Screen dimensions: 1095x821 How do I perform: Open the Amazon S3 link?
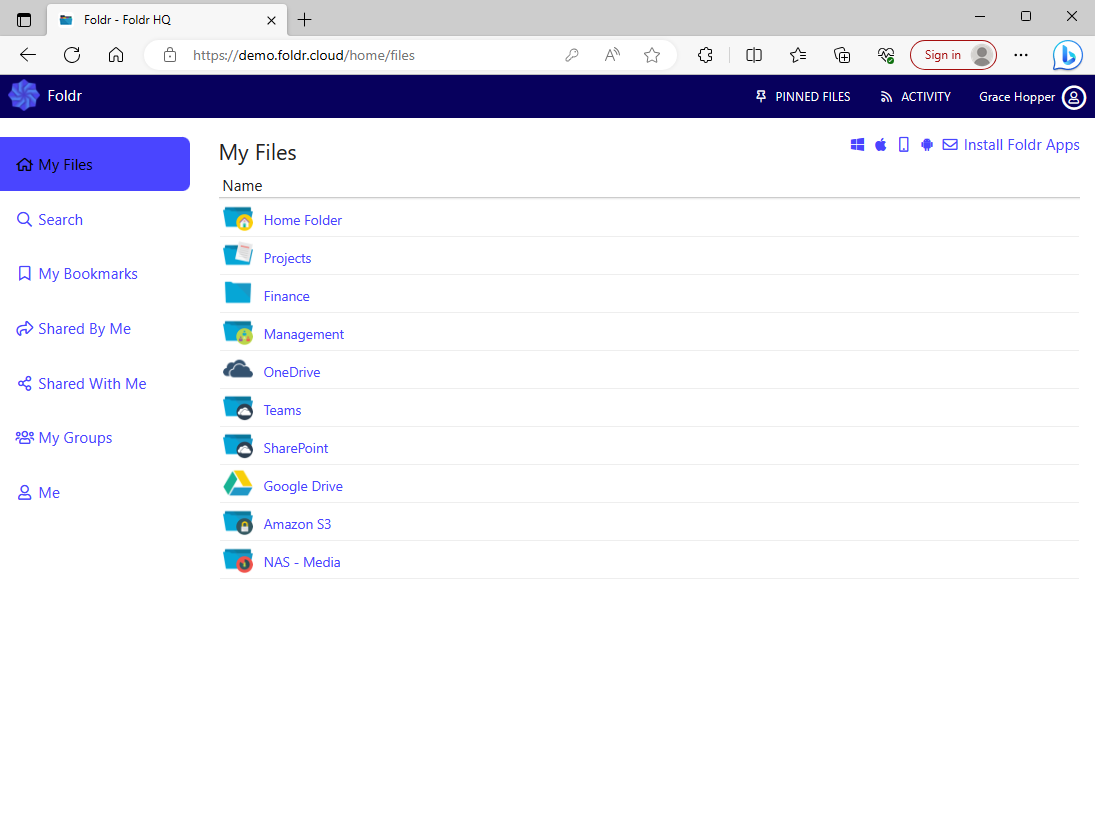(x=297, y=524)
